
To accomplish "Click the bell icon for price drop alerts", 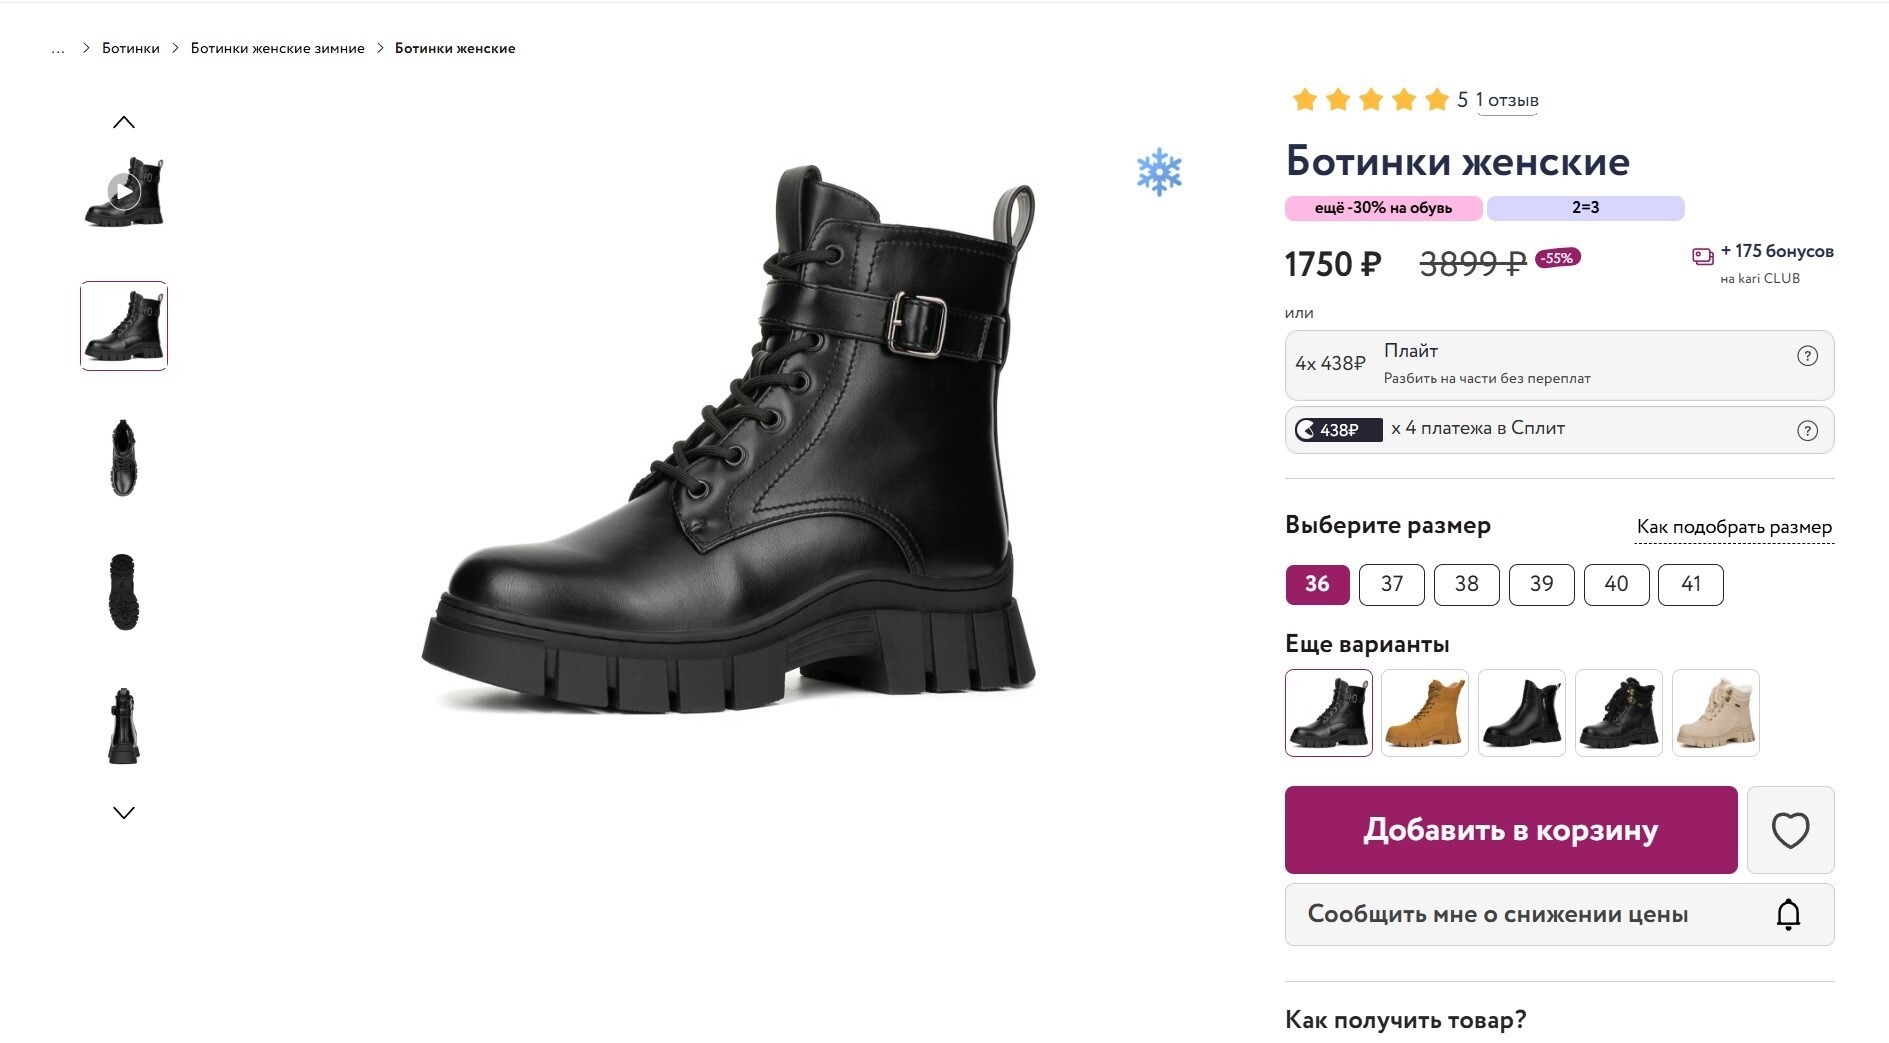I will pyautogui.click(x=1788, y=914).
